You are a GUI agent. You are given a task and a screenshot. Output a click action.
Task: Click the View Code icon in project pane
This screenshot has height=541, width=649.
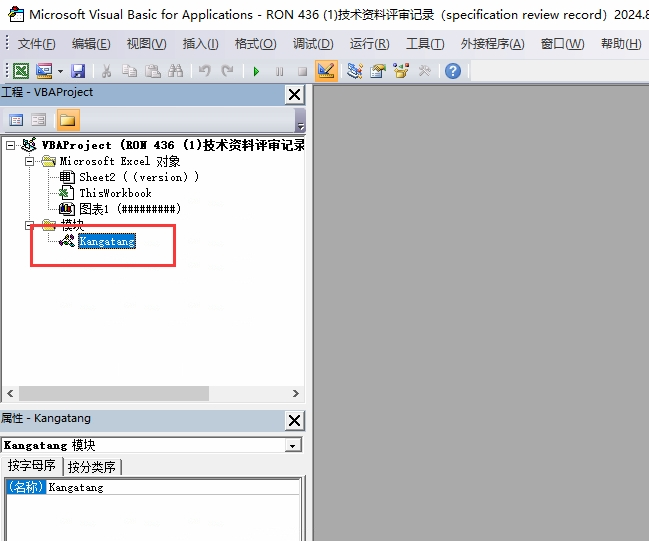(16, 120)
